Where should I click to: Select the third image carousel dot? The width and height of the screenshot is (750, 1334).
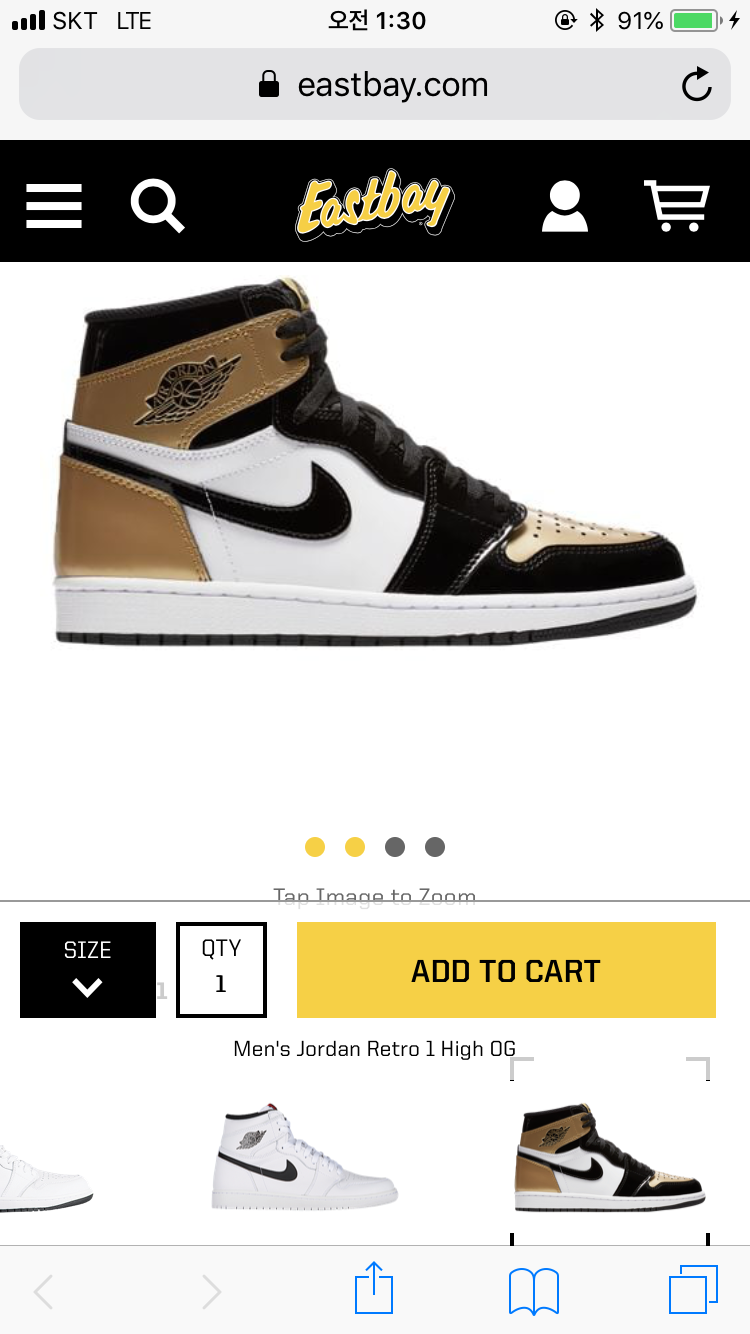(395, 847)
